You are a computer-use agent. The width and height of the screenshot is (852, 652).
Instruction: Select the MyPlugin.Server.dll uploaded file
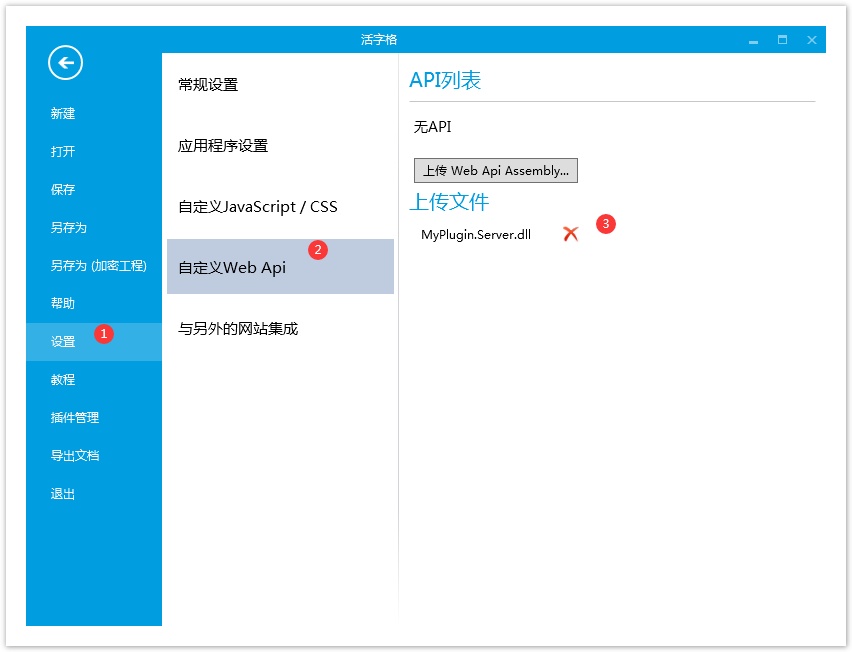475,235
